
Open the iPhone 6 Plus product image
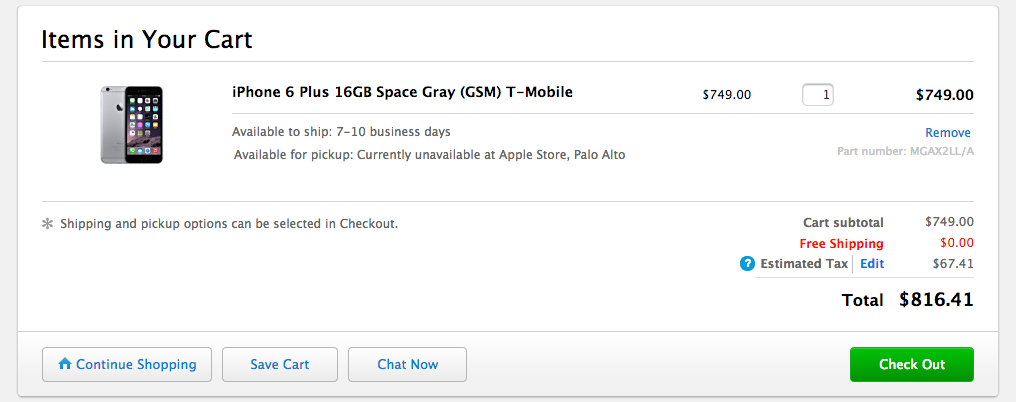[131, 124]
